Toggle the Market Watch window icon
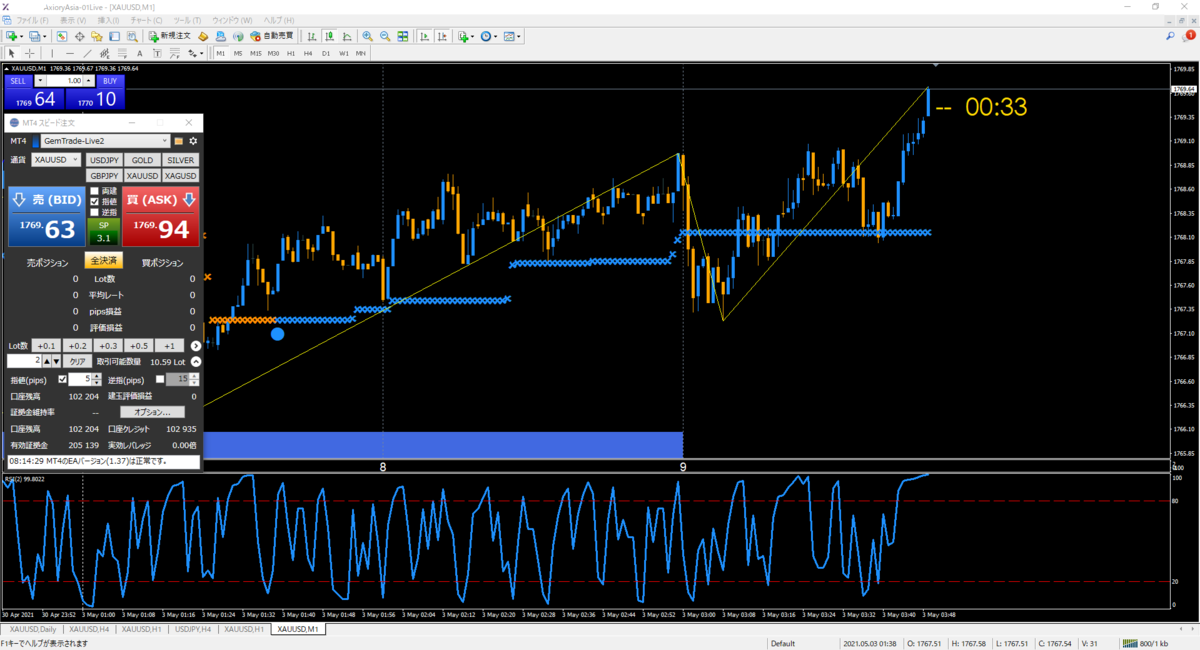The width and height of the screenshot is (1200, 650). click(x=62, y=36)
